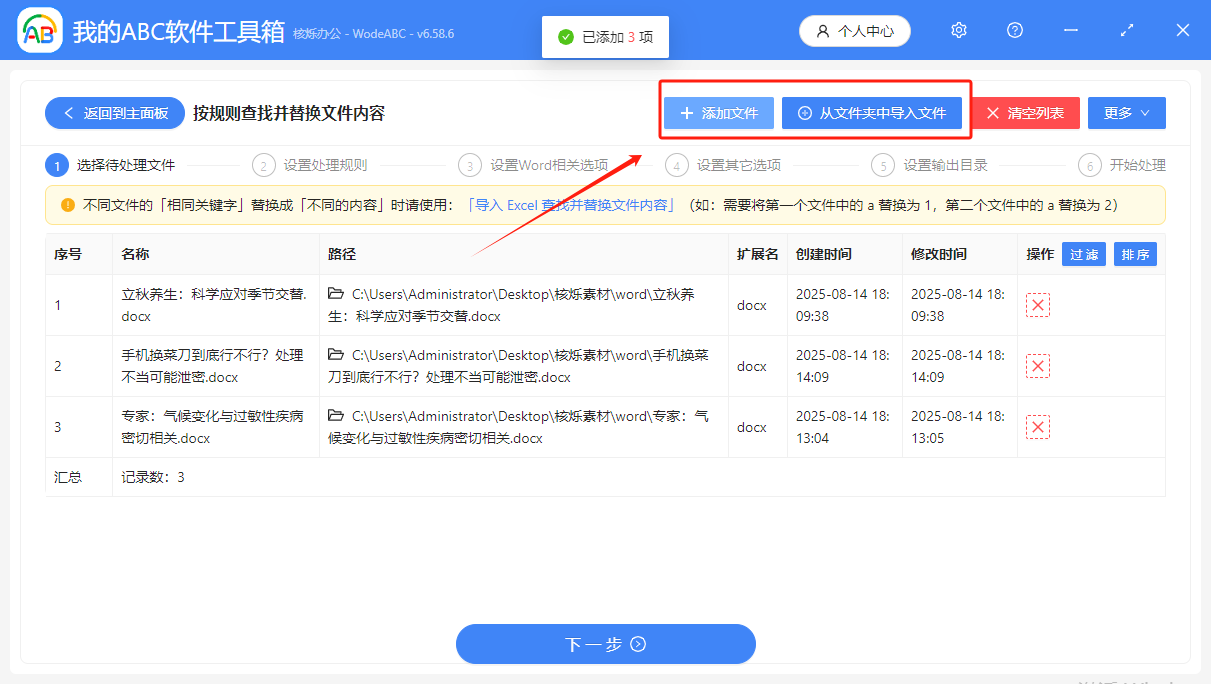1211x684 pixels.
Task: Open help via the question mark icon
Action: [1014, 30]
